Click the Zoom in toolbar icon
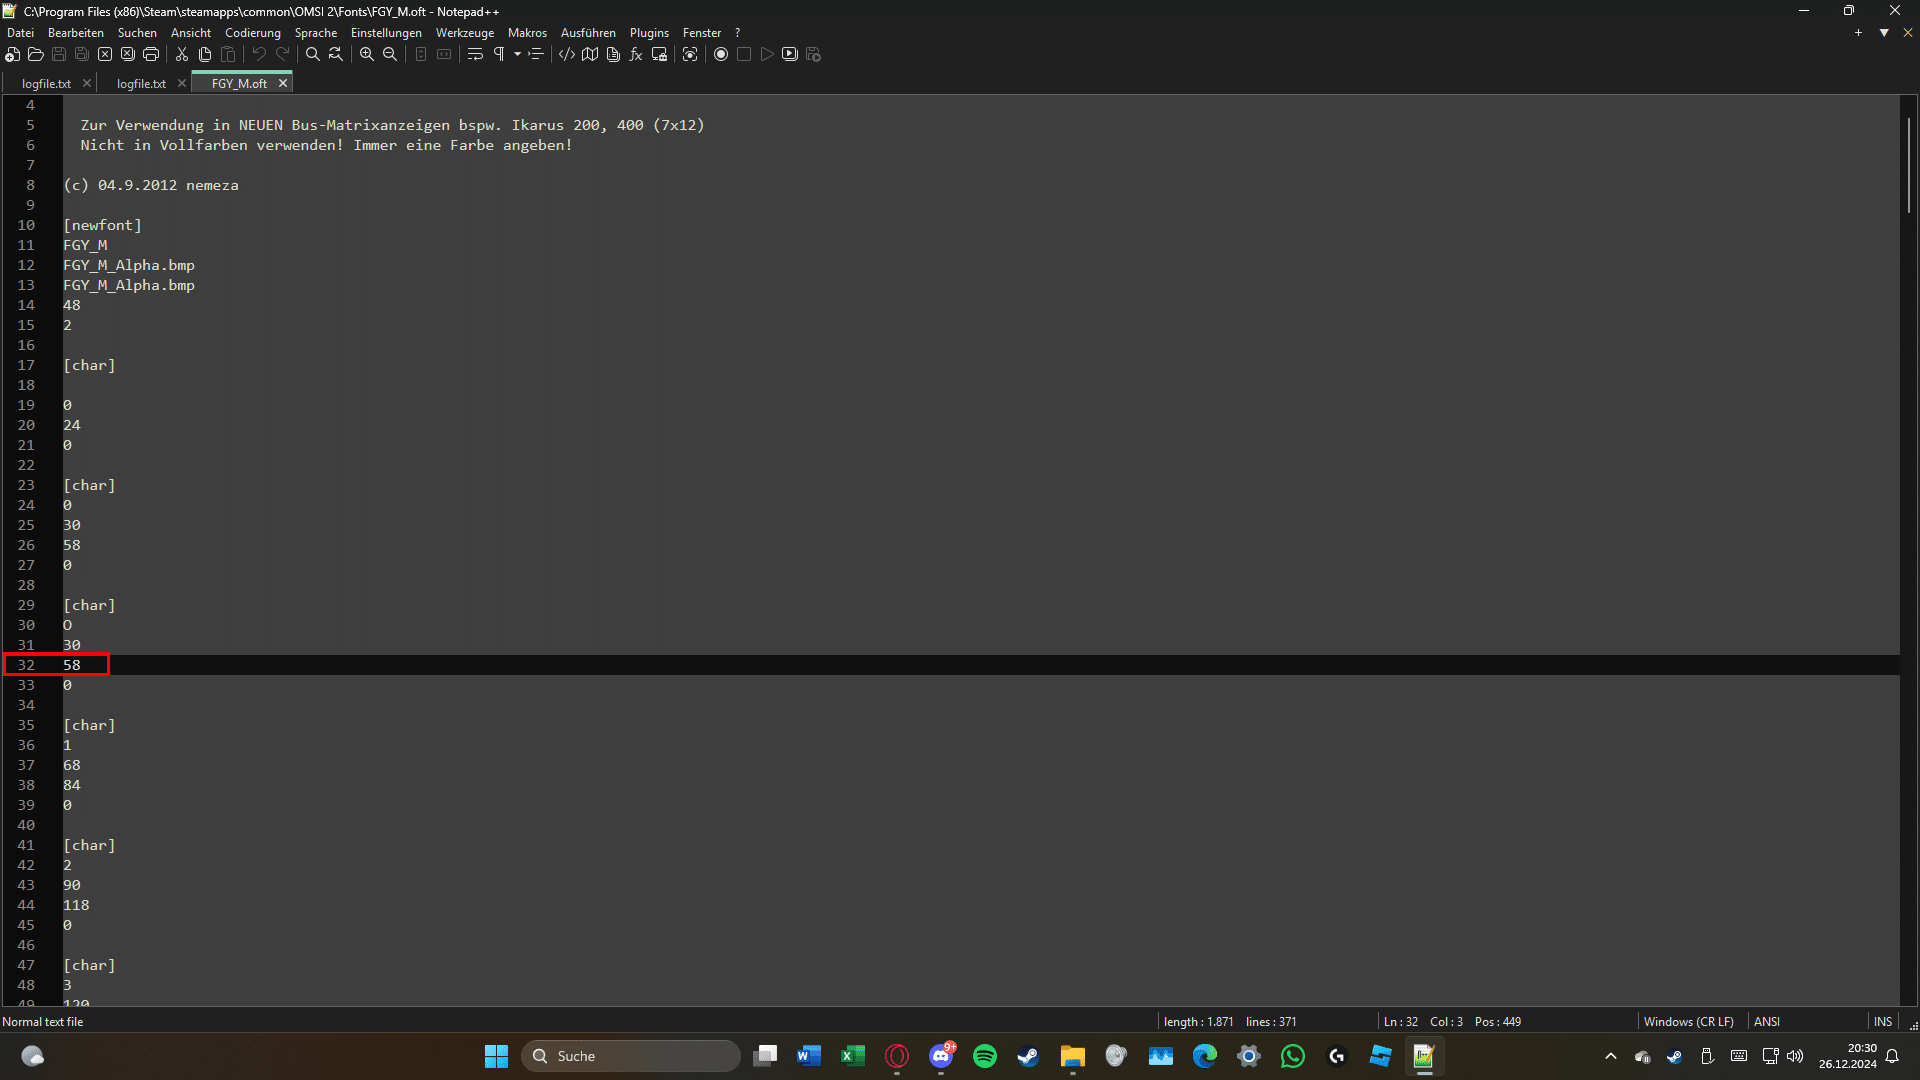Screen dimensions: 1920x1080 [x=367, y=54]
